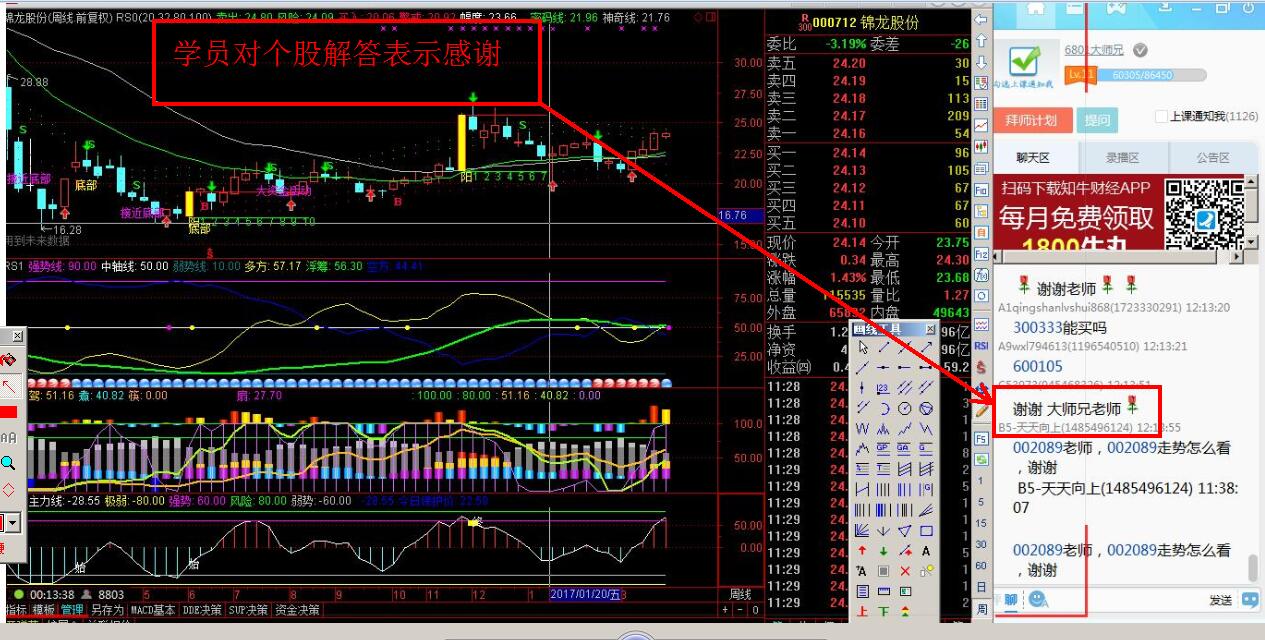Place a red up-arrow marker tool
Viewport: 1265px width, 640px height.
coord(863,551)
